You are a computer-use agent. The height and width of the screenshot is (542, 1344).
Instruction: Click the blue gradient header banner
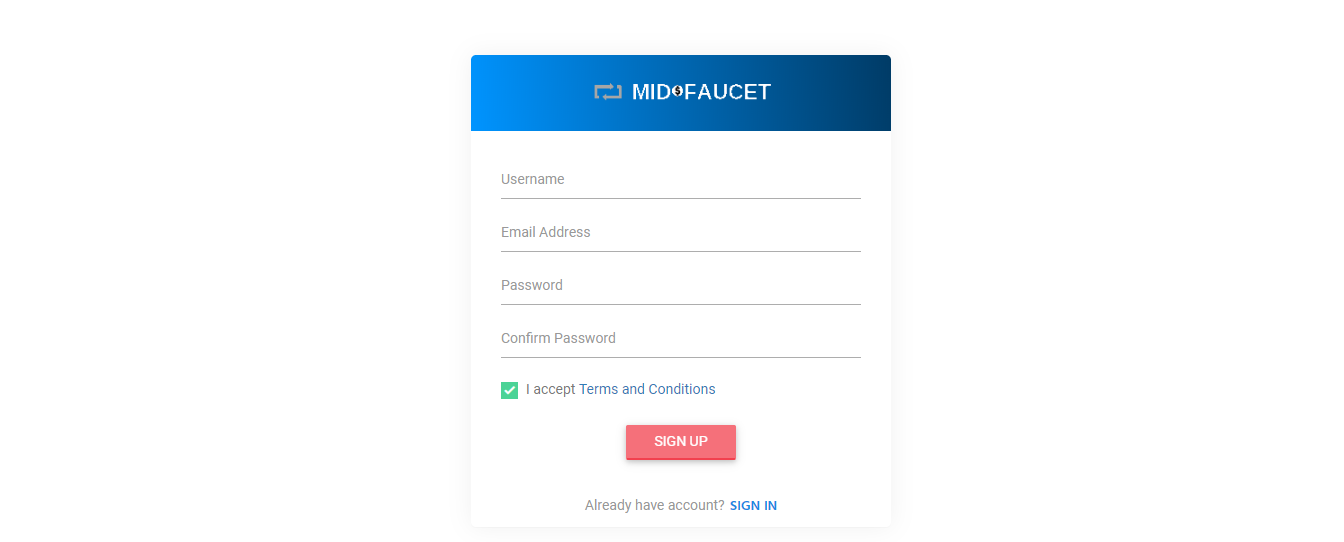pos(681,93)
